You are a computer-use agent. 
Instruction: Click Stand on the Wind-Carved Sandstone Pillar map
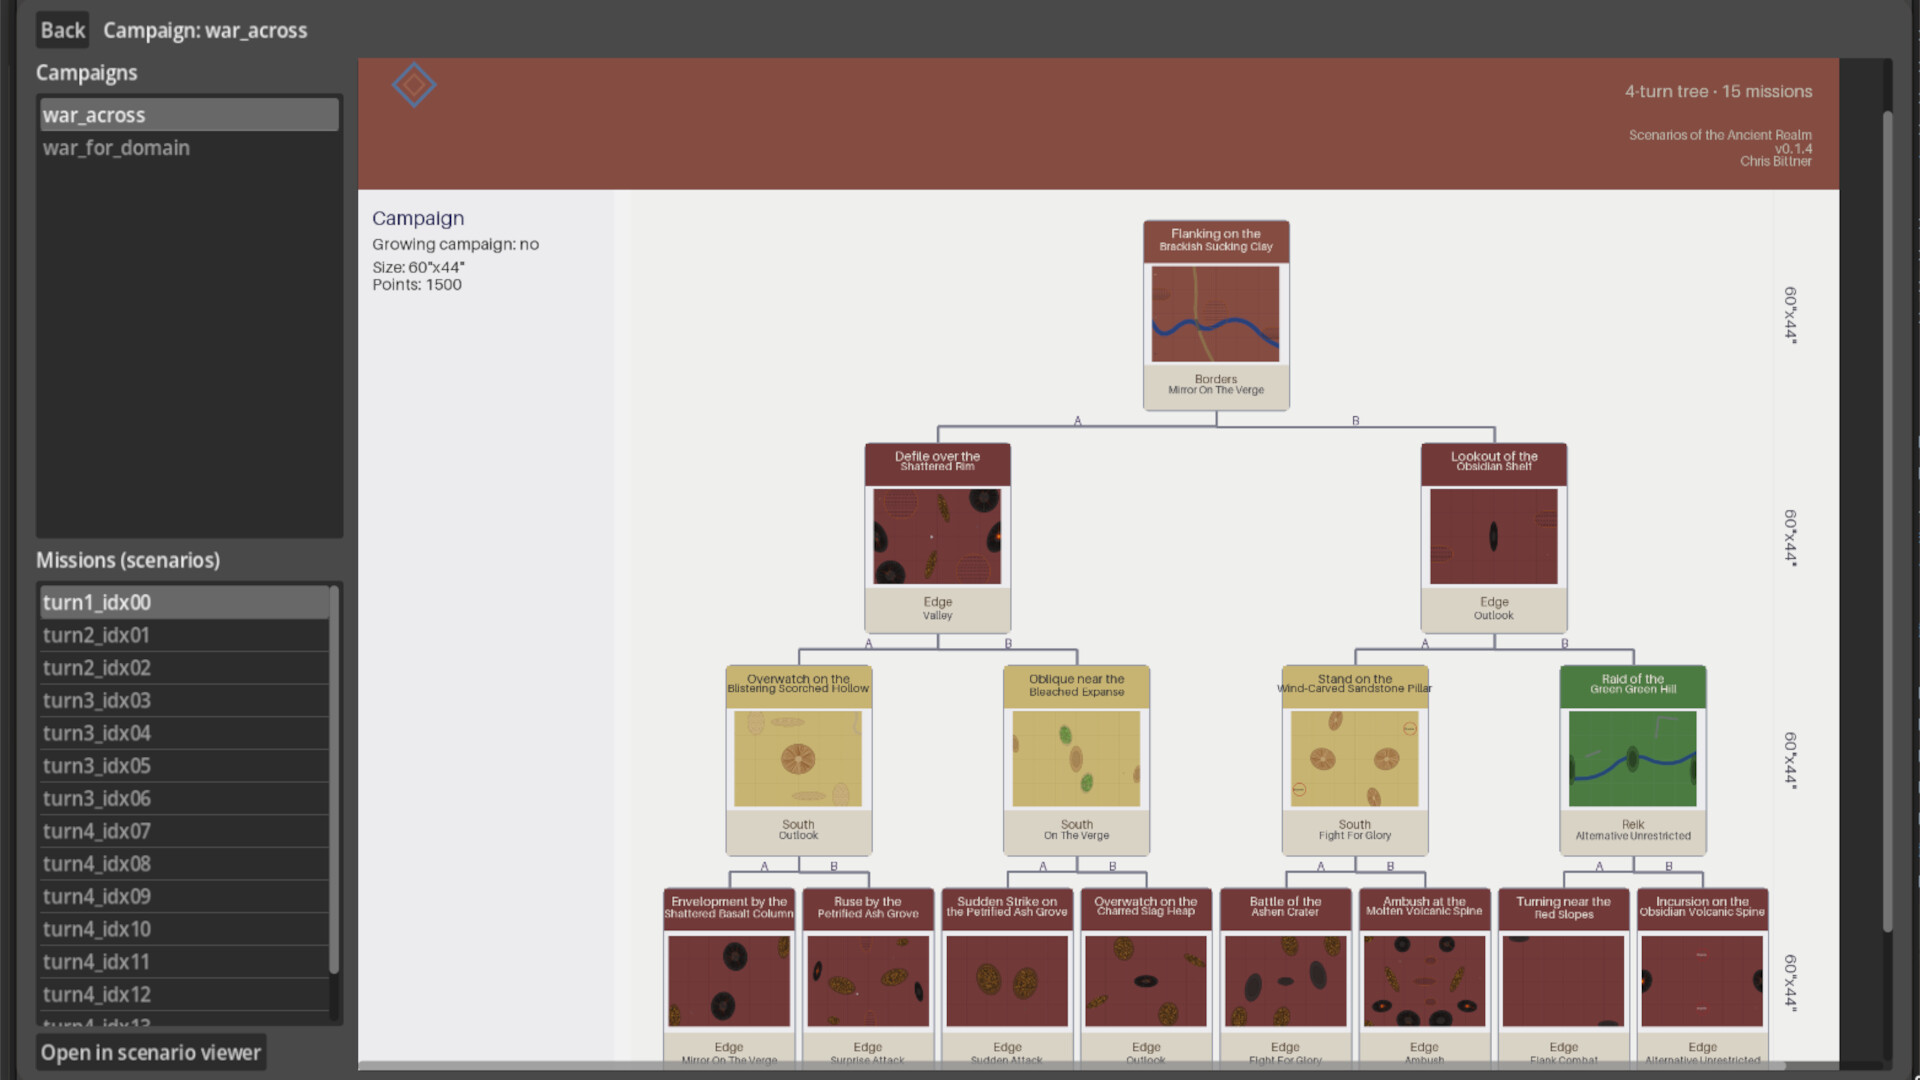pos(1354,758)
